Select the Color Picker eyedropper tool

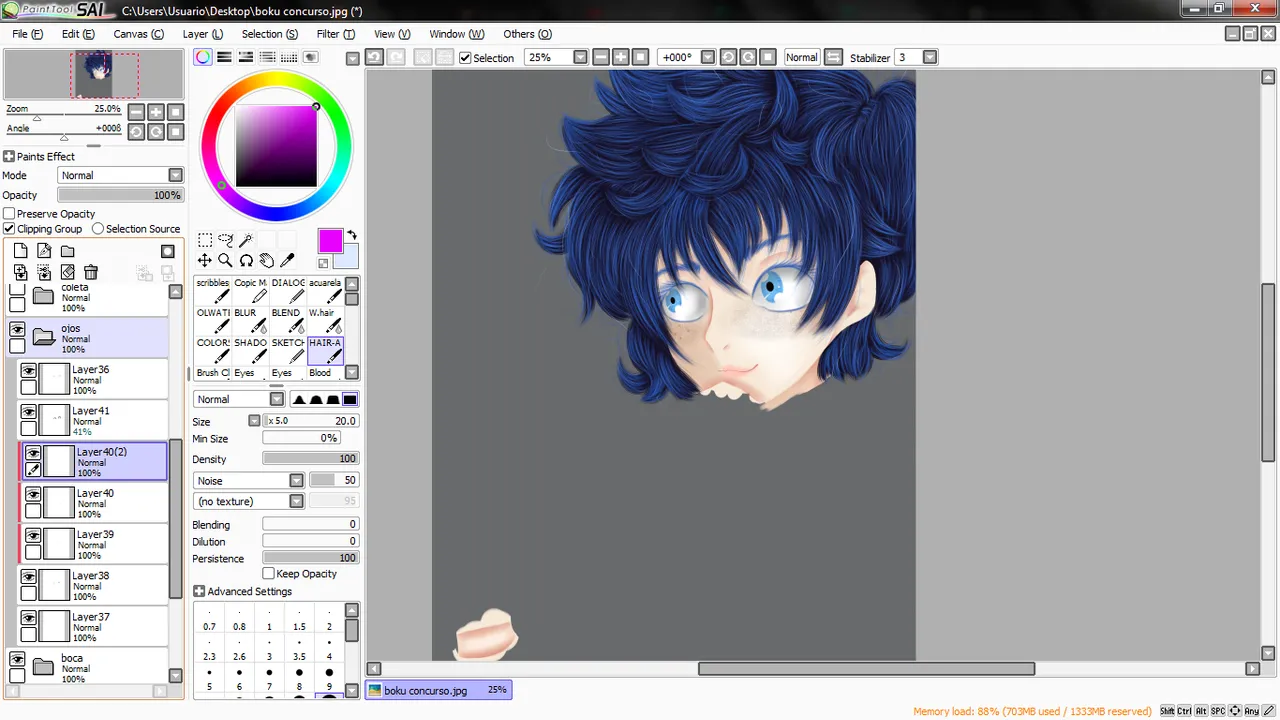[x=287, y=260]
